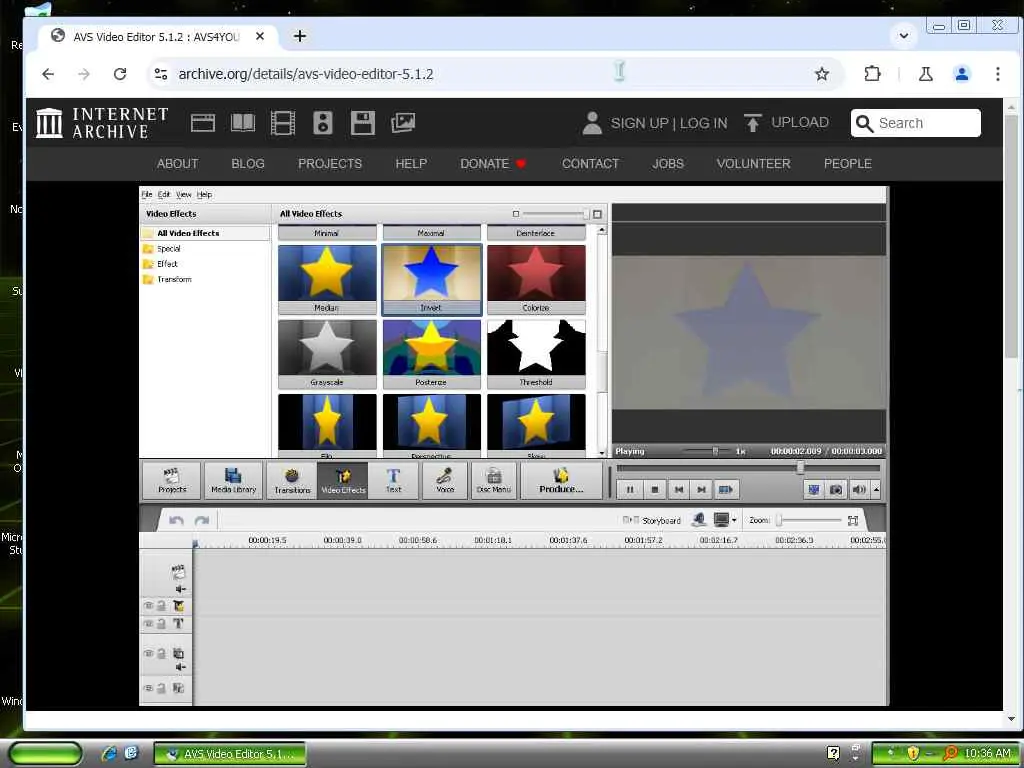Toggle lock on the video overlay track
The height and width of the screenshot is (768, 1024).
coord(161,653)
